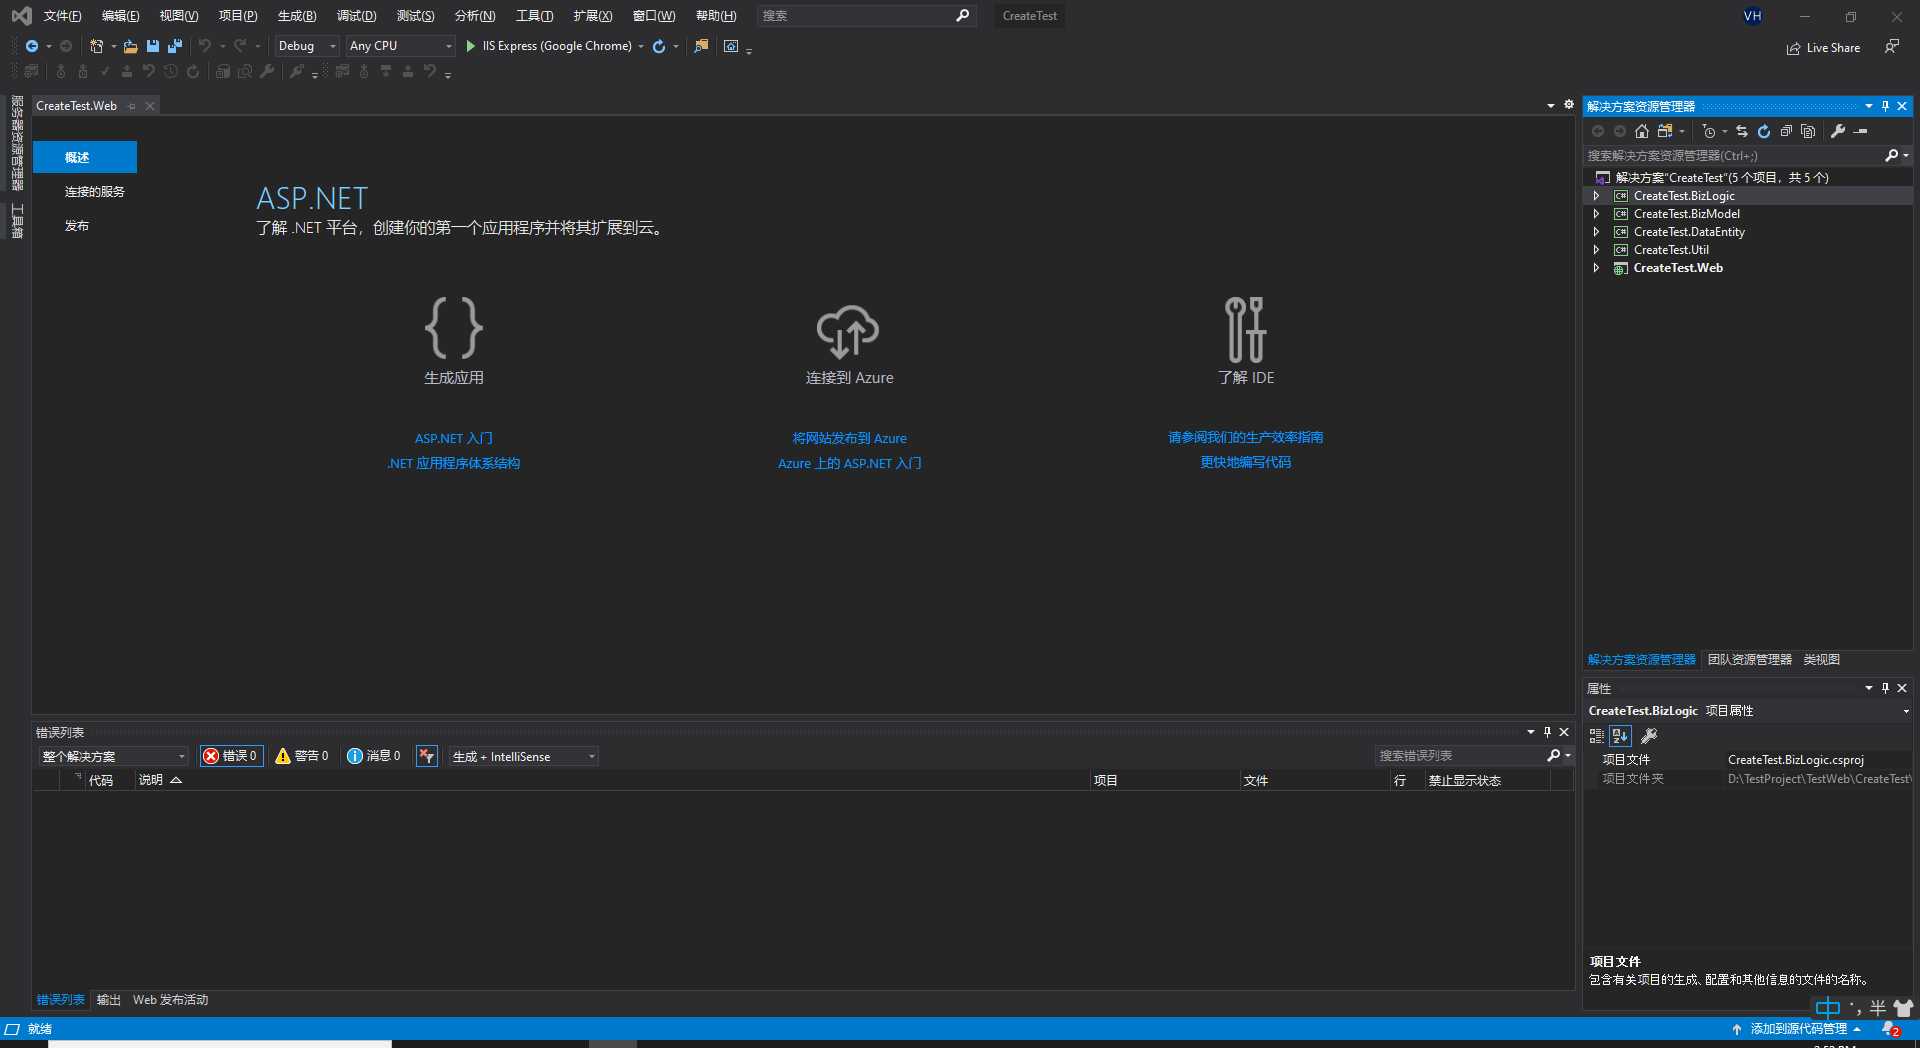Click the cloud Connect to Azure icon
The width and height of the screenshot is (1920, 1048).
tap(848, 331)
